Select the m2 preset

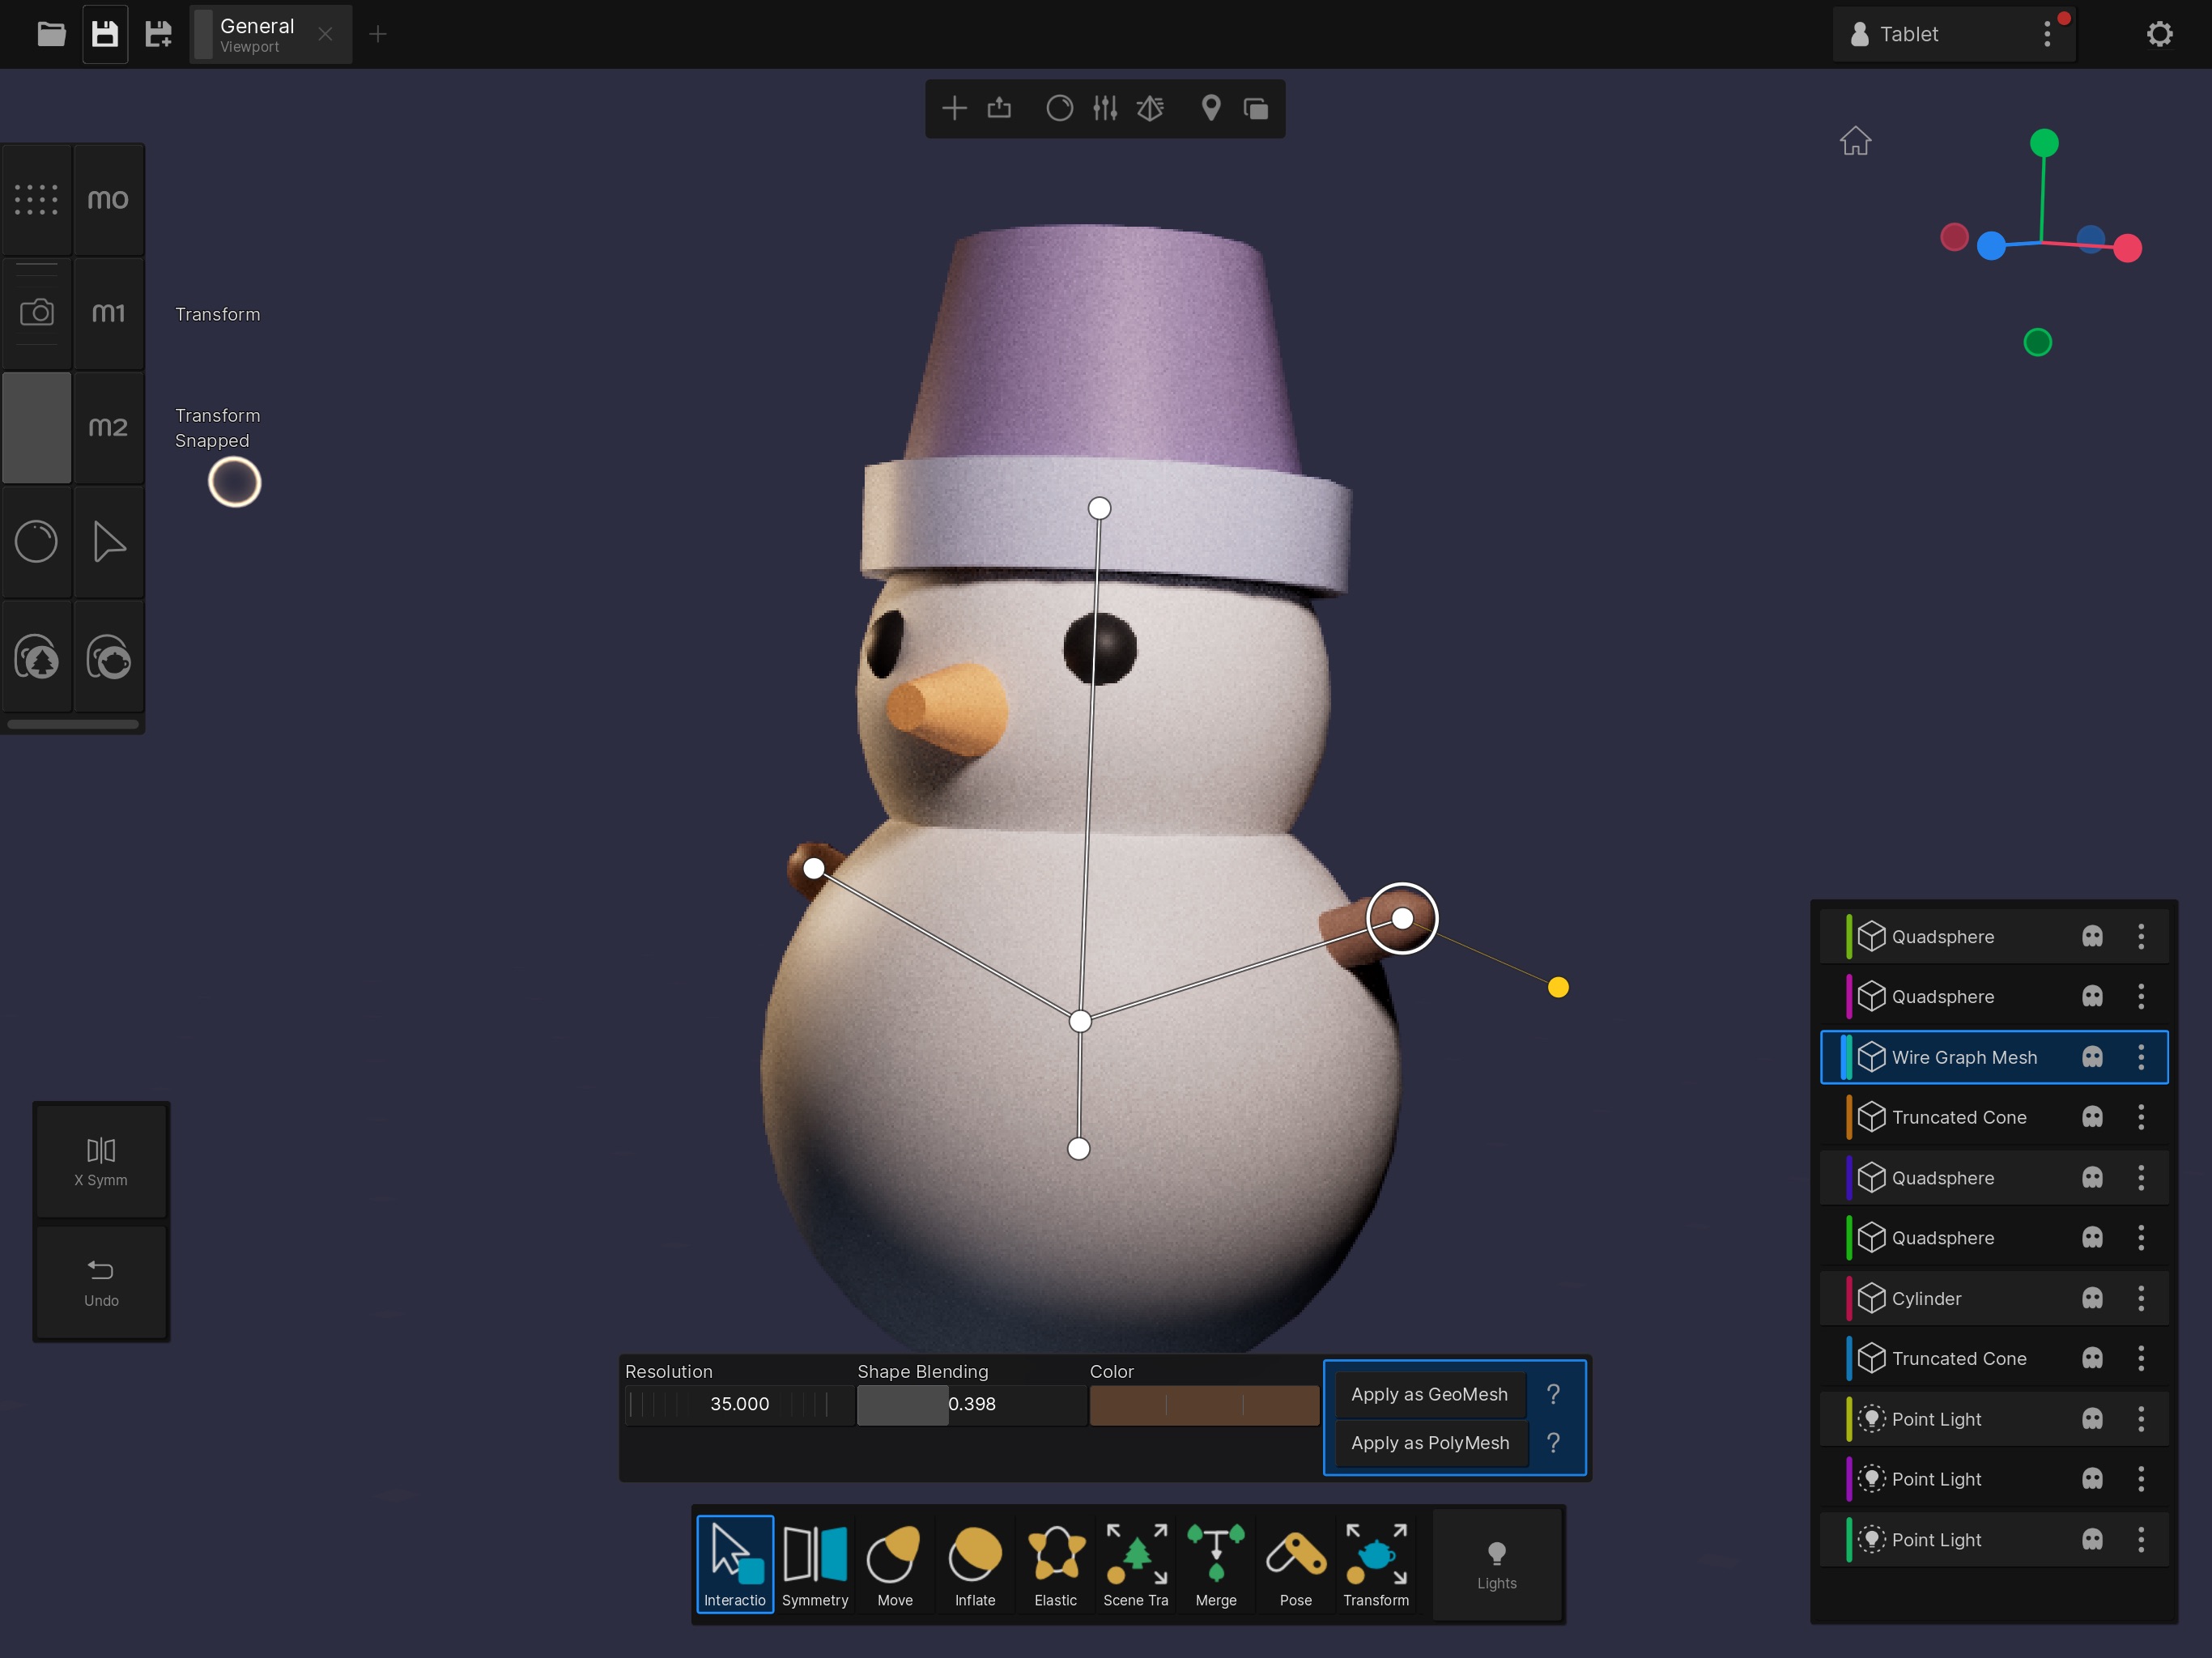pyautogui.click(x=109, y=427)
